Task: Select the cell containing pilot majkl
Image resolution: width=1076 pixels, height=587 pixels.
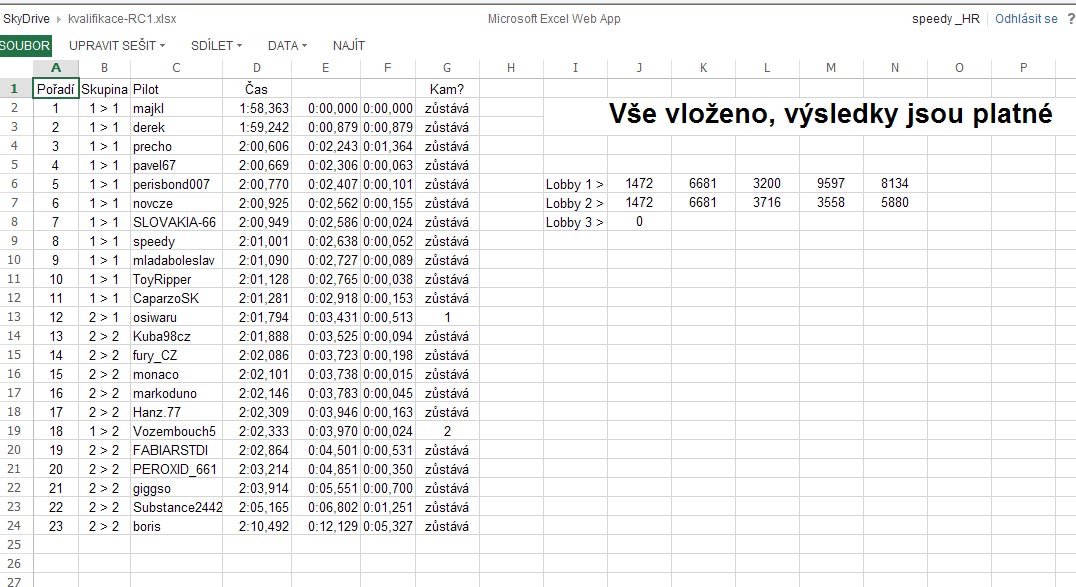Action: (x=176, y=108)
